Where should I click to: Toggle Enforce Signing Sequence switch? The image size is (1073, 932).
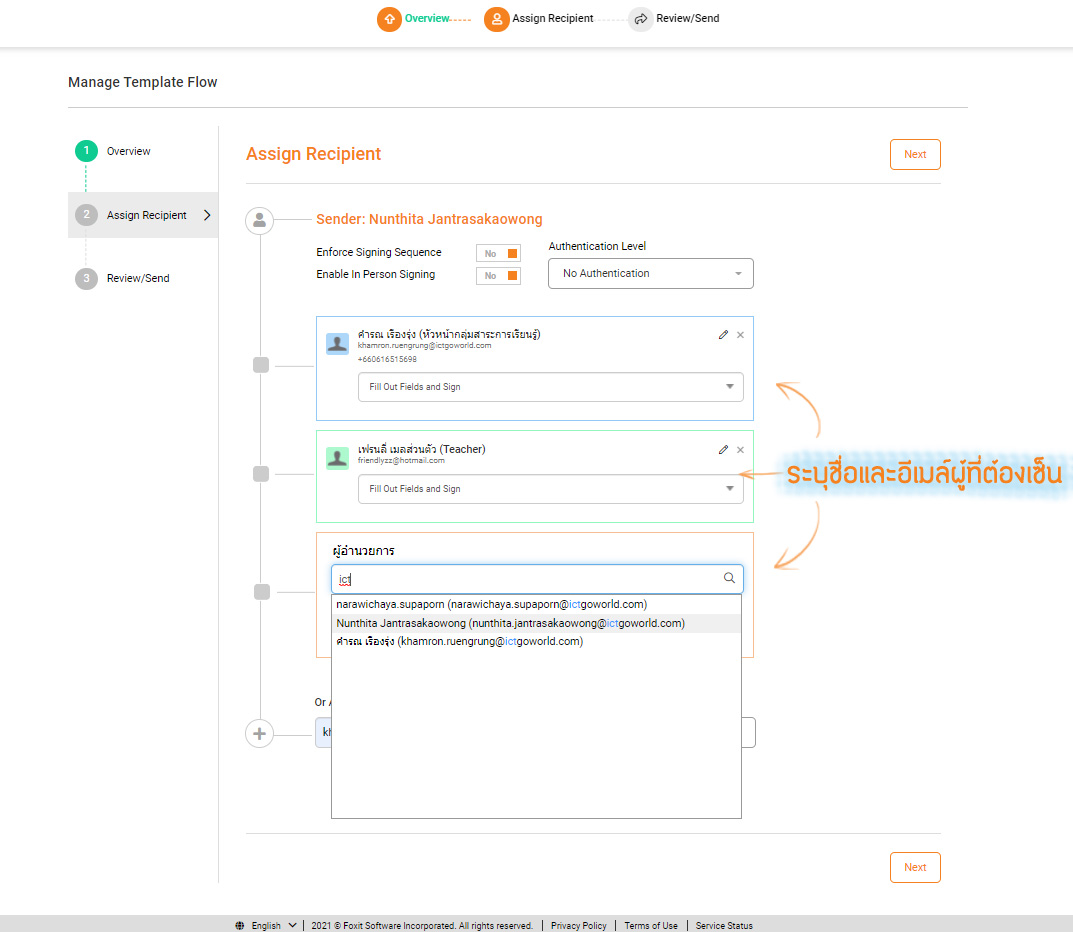click(x=498, y=253)
